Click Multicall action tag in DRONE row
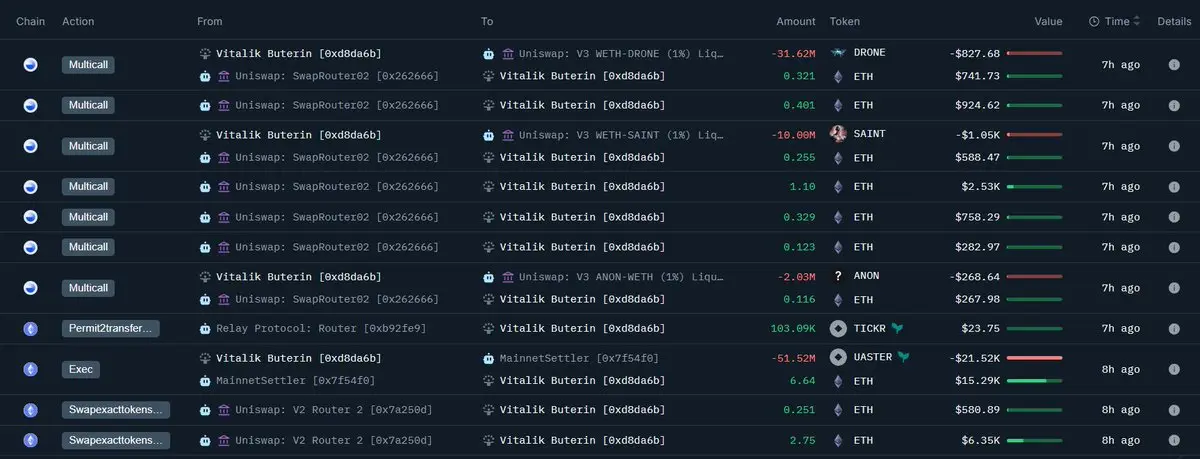Image resolution: width=1200 pixels, height=459 pixels. (x=89, y=65)
